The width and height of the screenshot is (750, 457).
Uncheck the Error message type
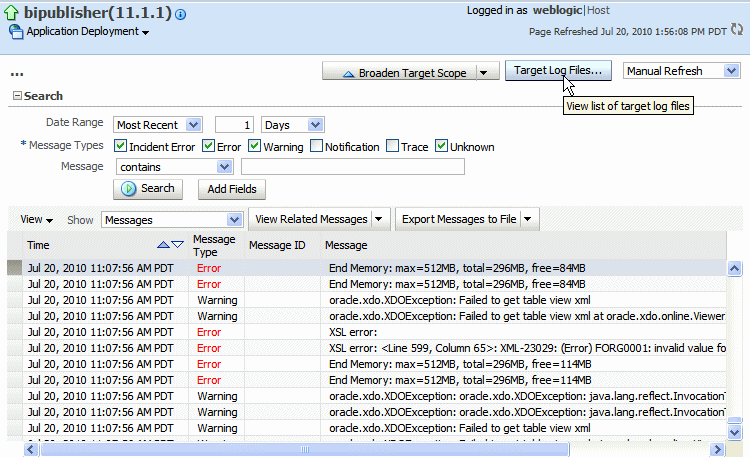(208, 145)
